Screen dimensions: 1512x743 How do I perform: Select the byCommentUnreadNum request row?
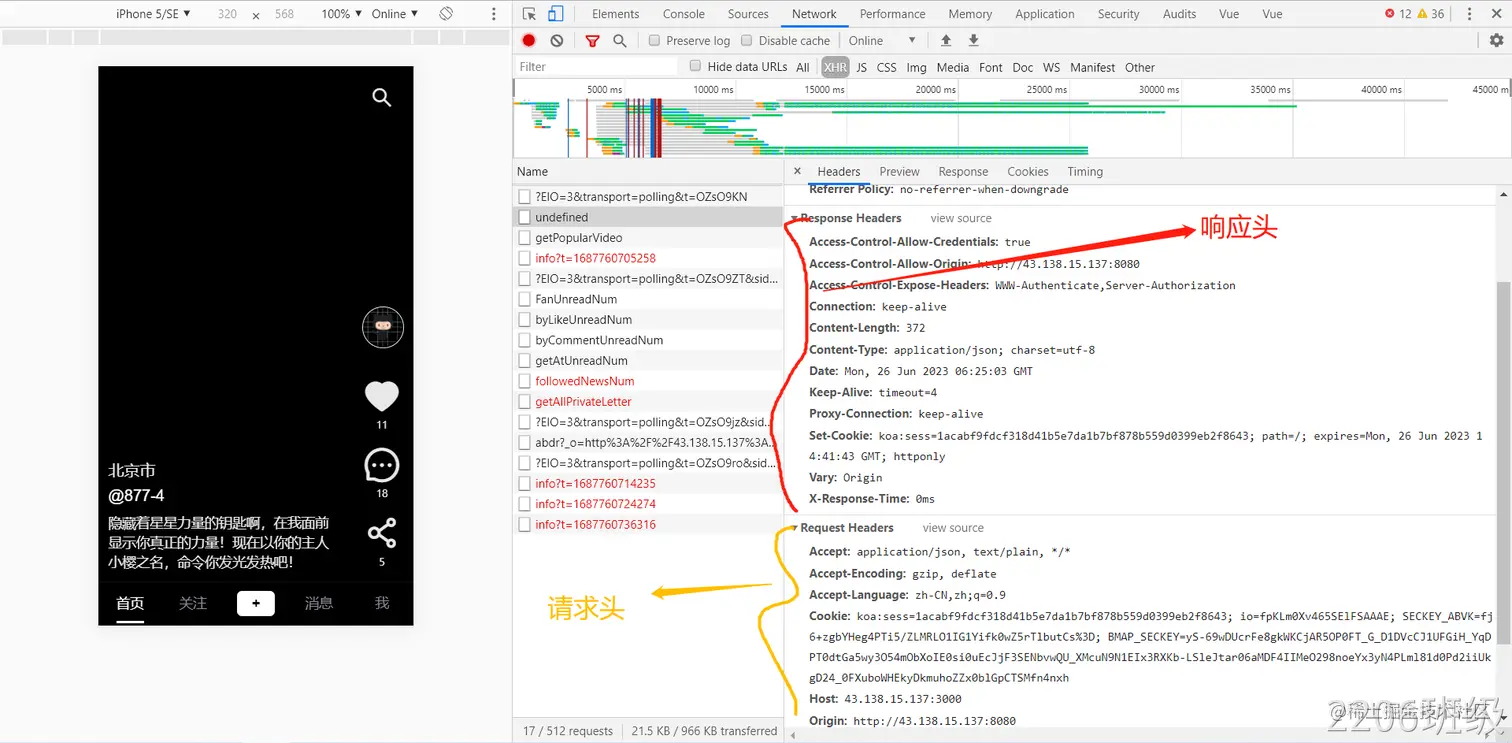click(x=648, y=340)
